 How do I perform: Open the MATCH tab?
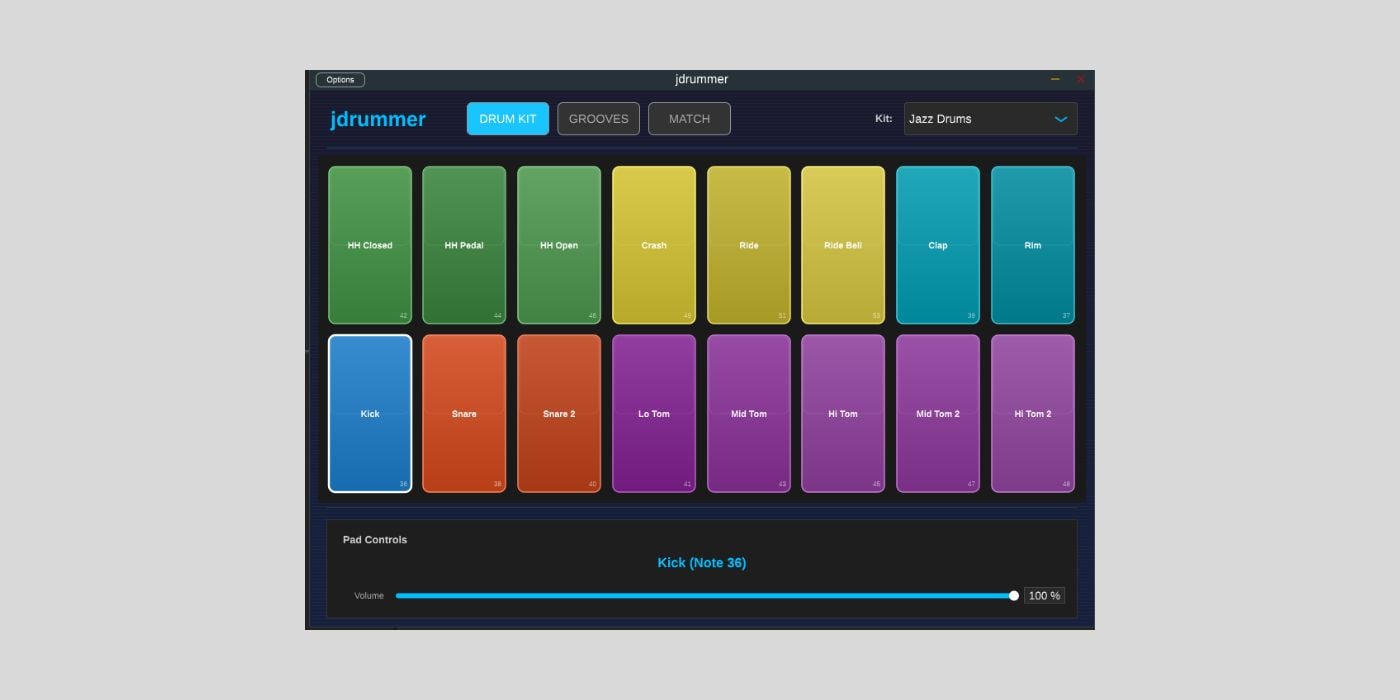689,119
